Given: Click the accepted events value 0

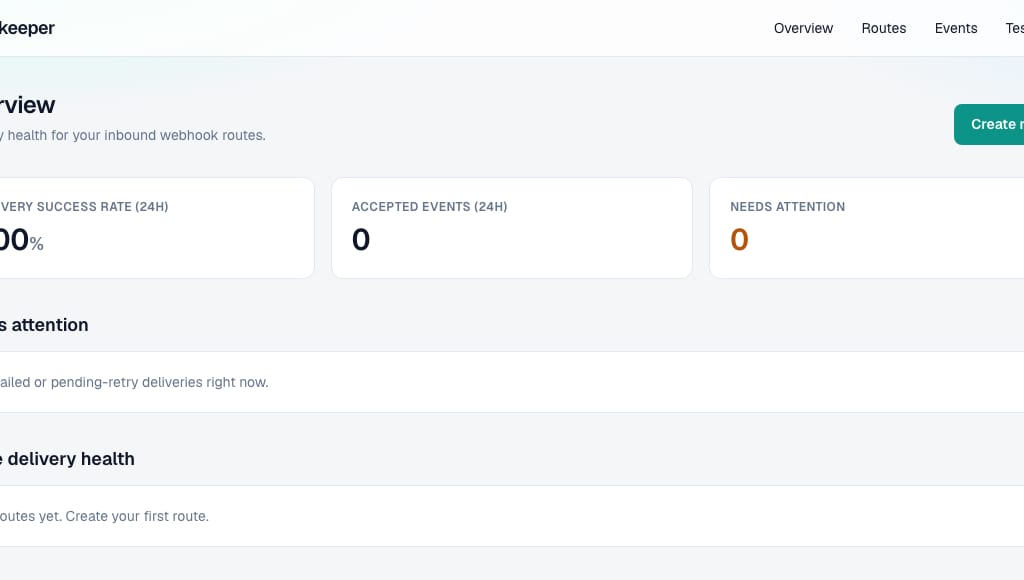Looking at the screenshot, I should (361, 240).
